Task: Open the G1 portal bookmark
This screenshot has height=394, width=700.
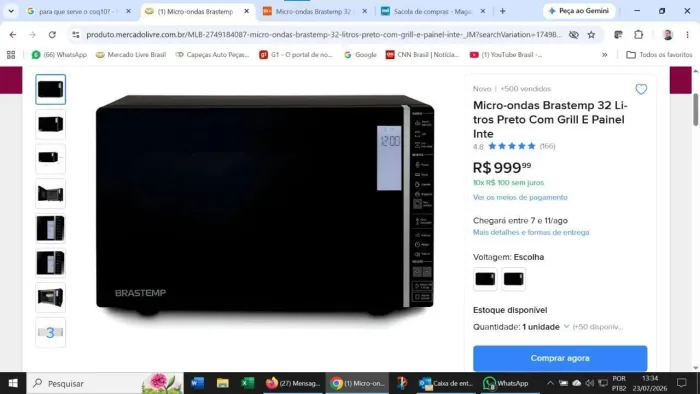Action: pos(296,54)
